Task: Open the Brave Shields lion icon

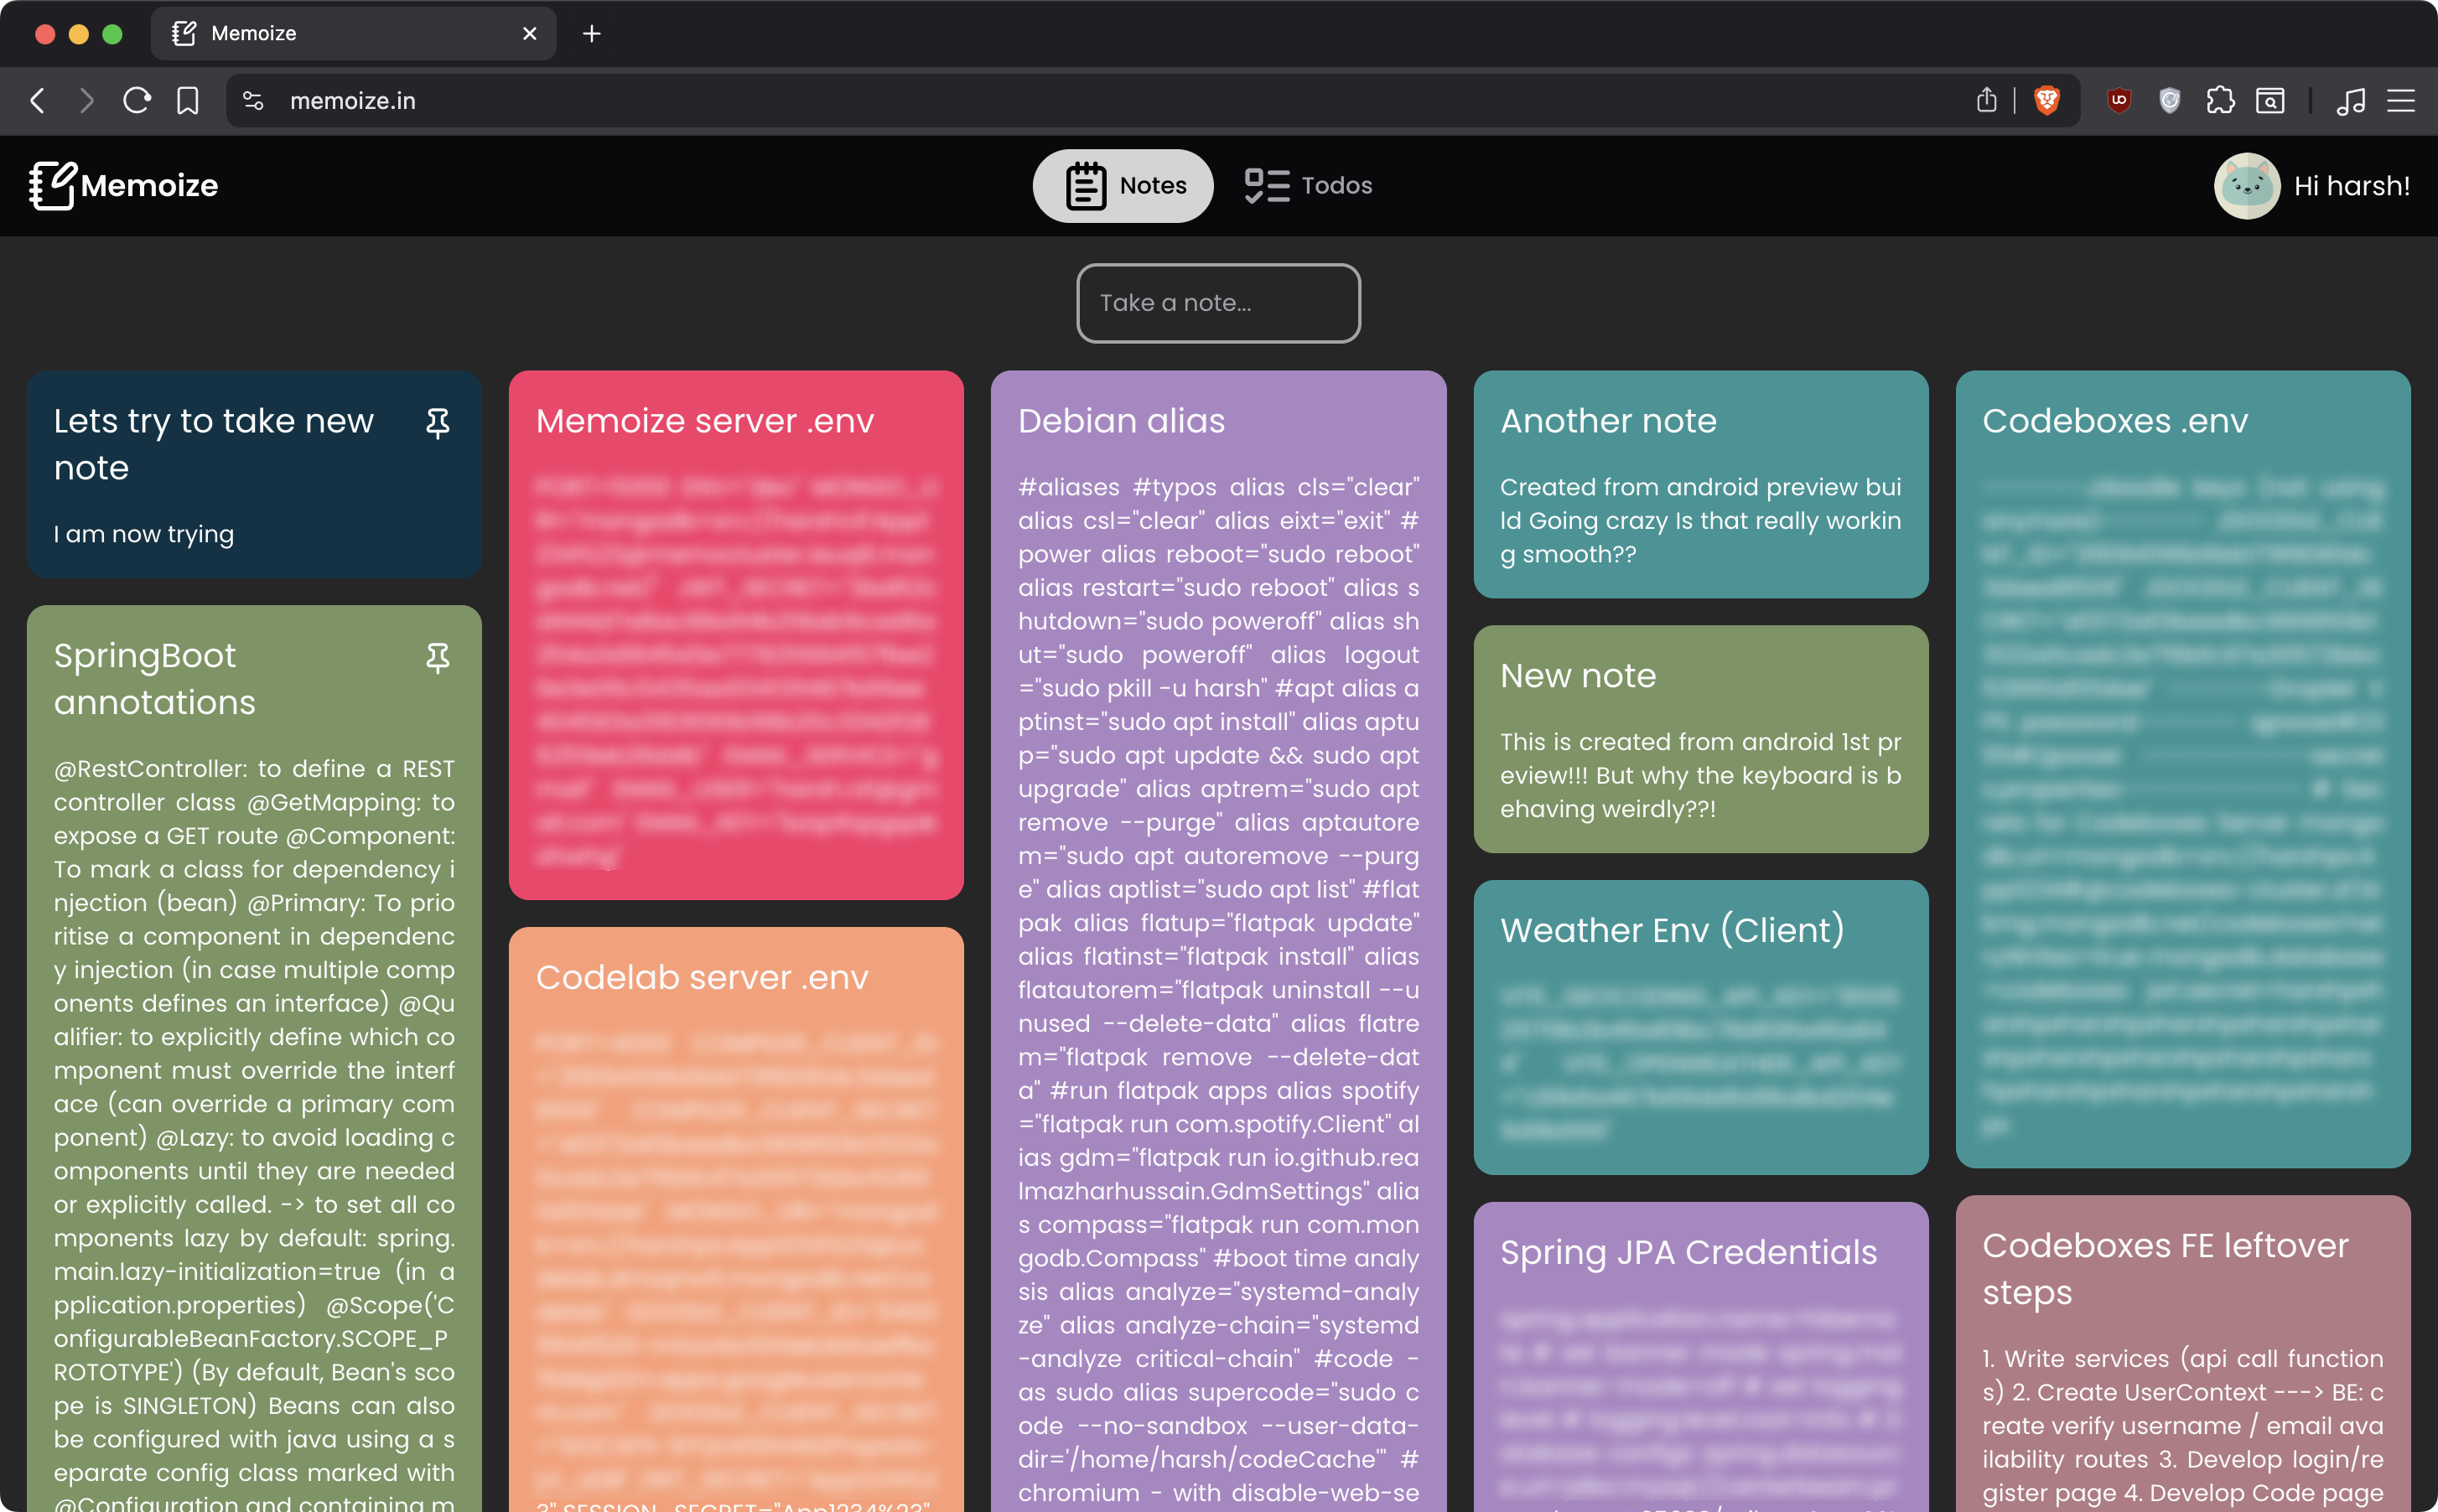Action: tap(2046, 101)
